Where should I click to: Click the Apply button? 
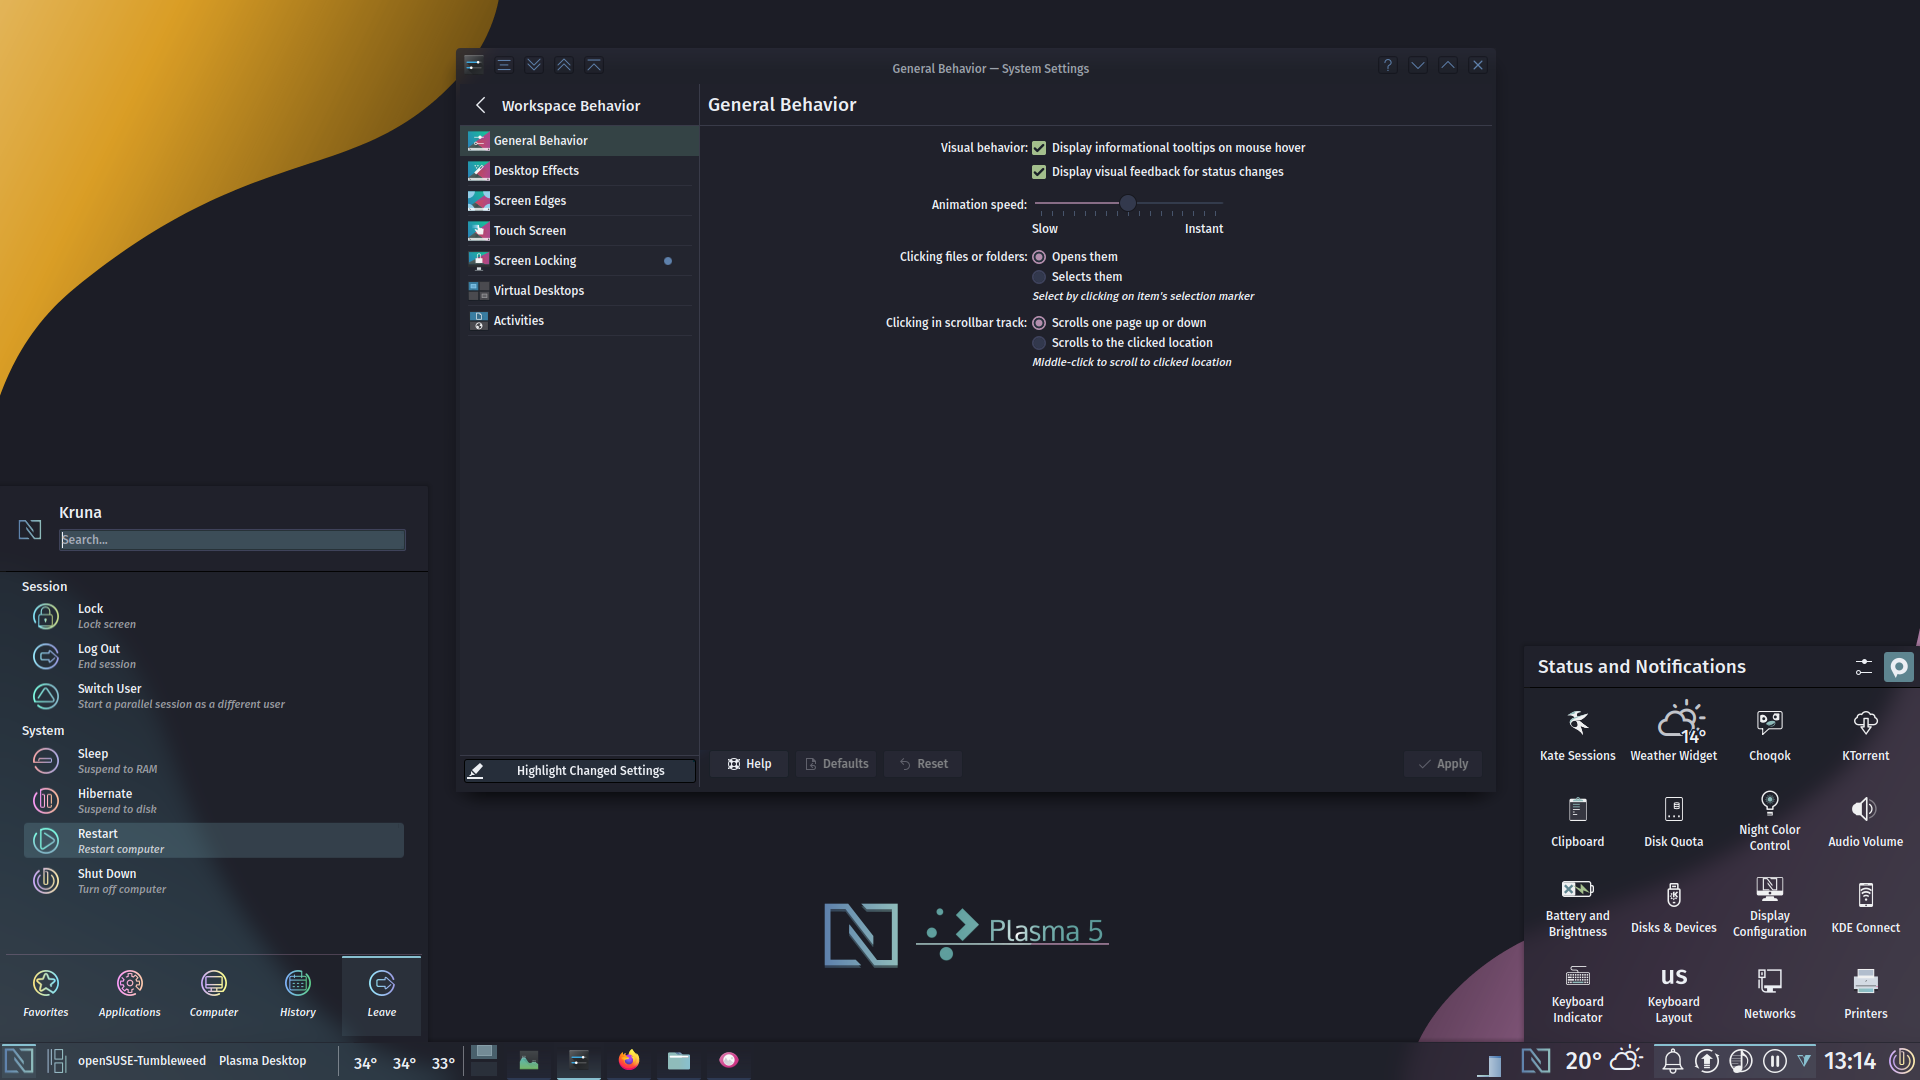click(1443, 764)
